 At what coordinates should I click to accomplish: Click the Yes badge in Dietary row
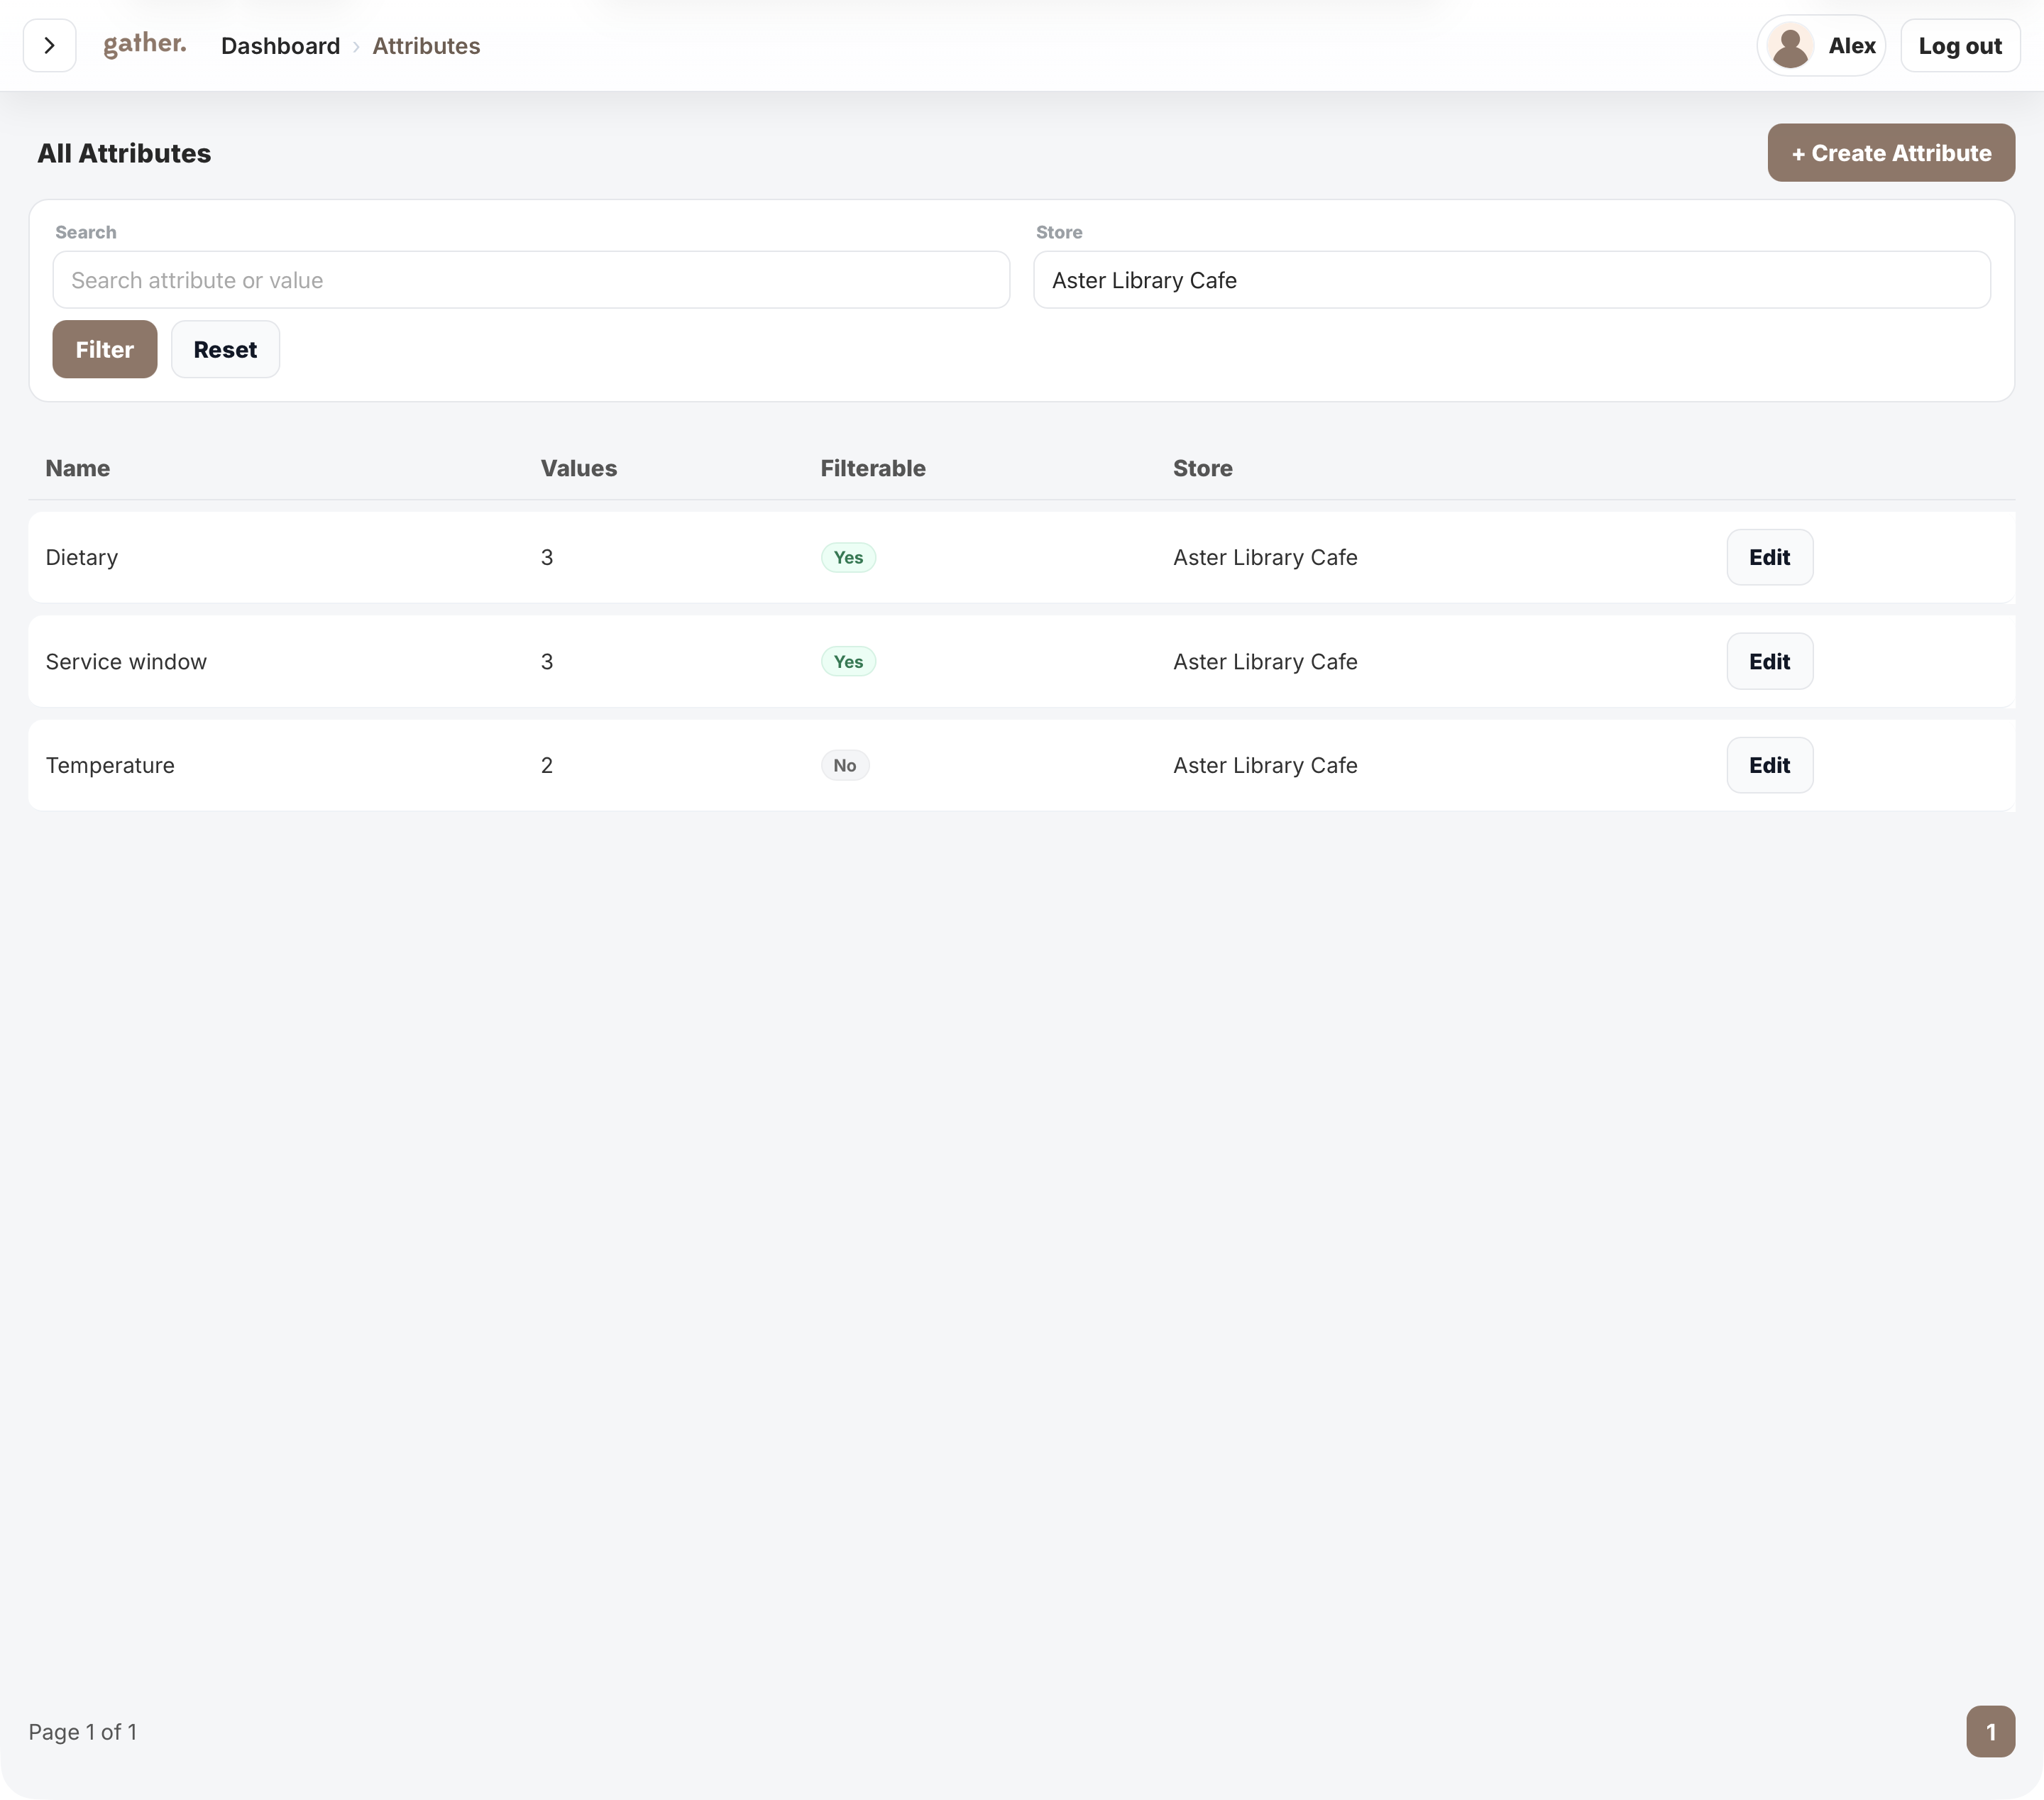pyautogui.click(x=848, y=558)
